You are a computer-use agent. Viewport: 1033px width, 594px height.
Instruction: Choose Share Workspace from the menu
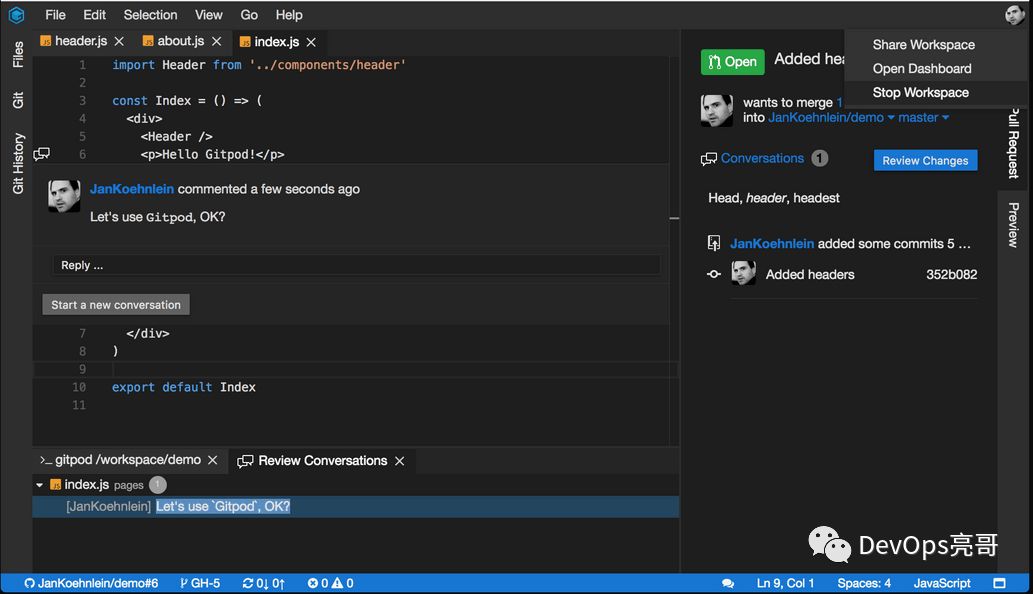pyautogui.click(x=924, y=45)
